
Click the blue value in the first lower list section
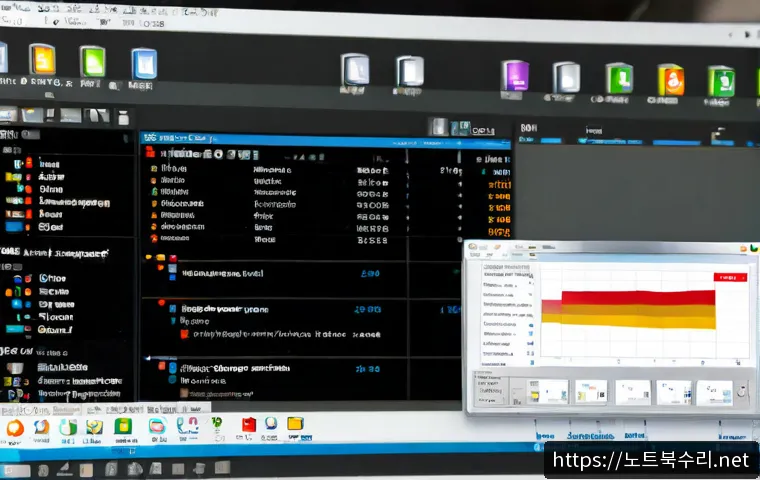pos(370,273)
